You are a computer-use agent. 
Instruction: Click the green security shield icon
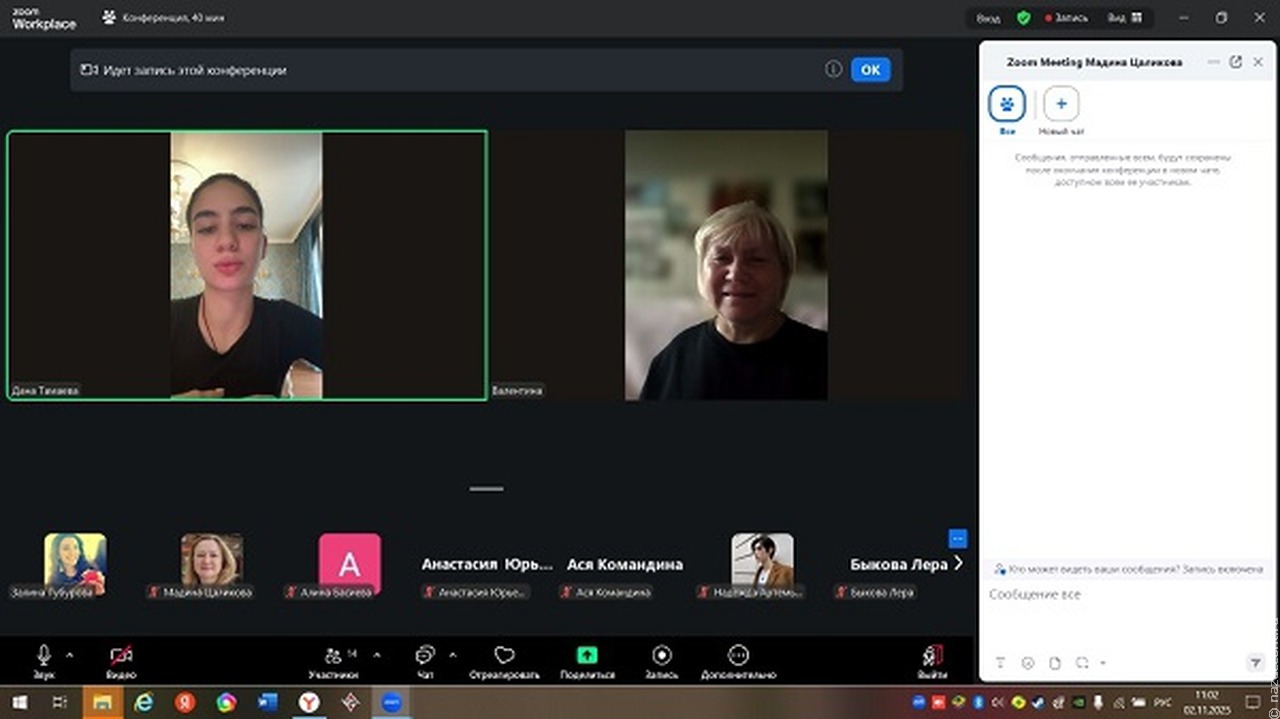1023,18
